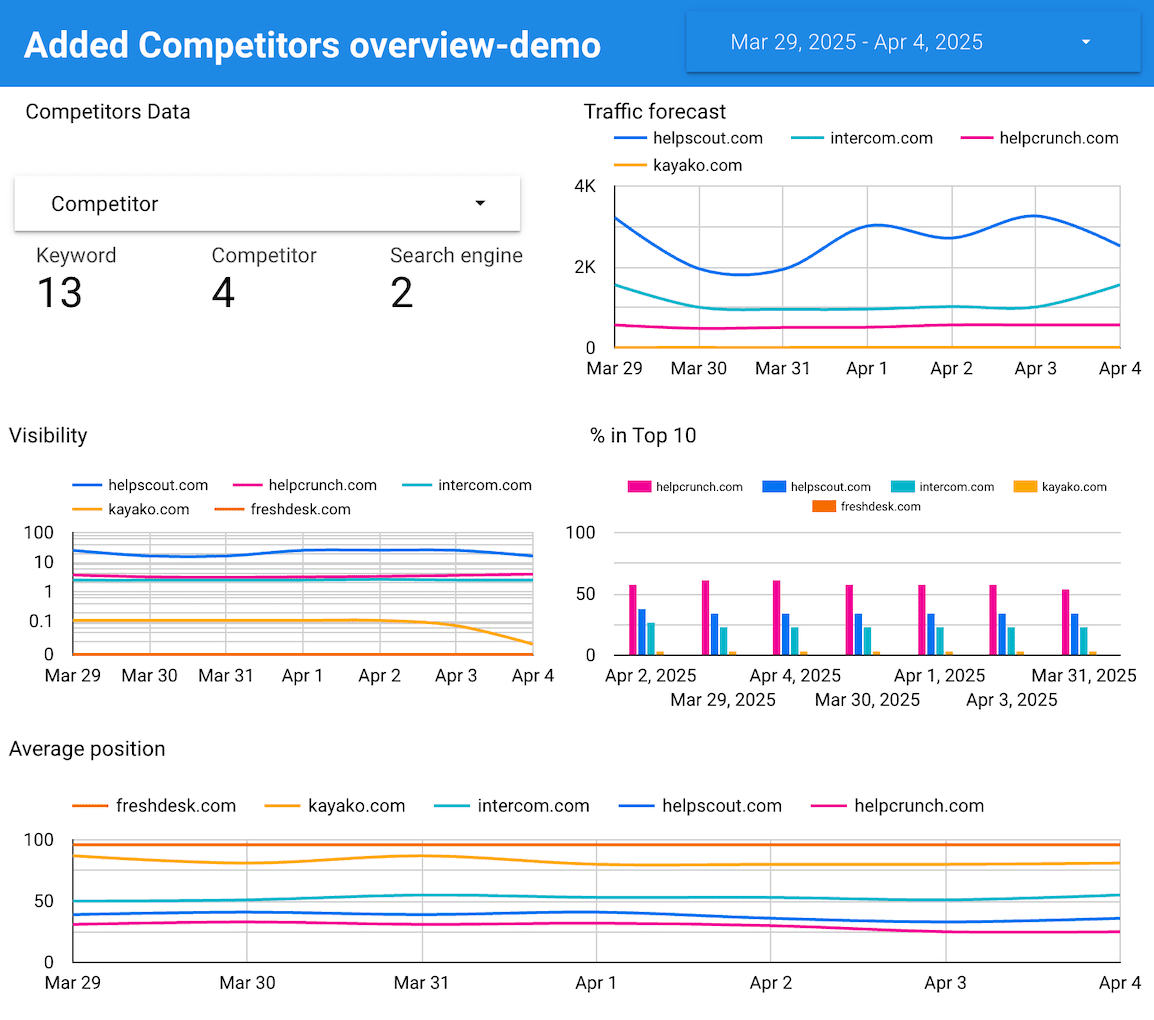Click the Apr 2 axis label in Visibility chart
The image size is (1154, 1020).
(379, 676)
